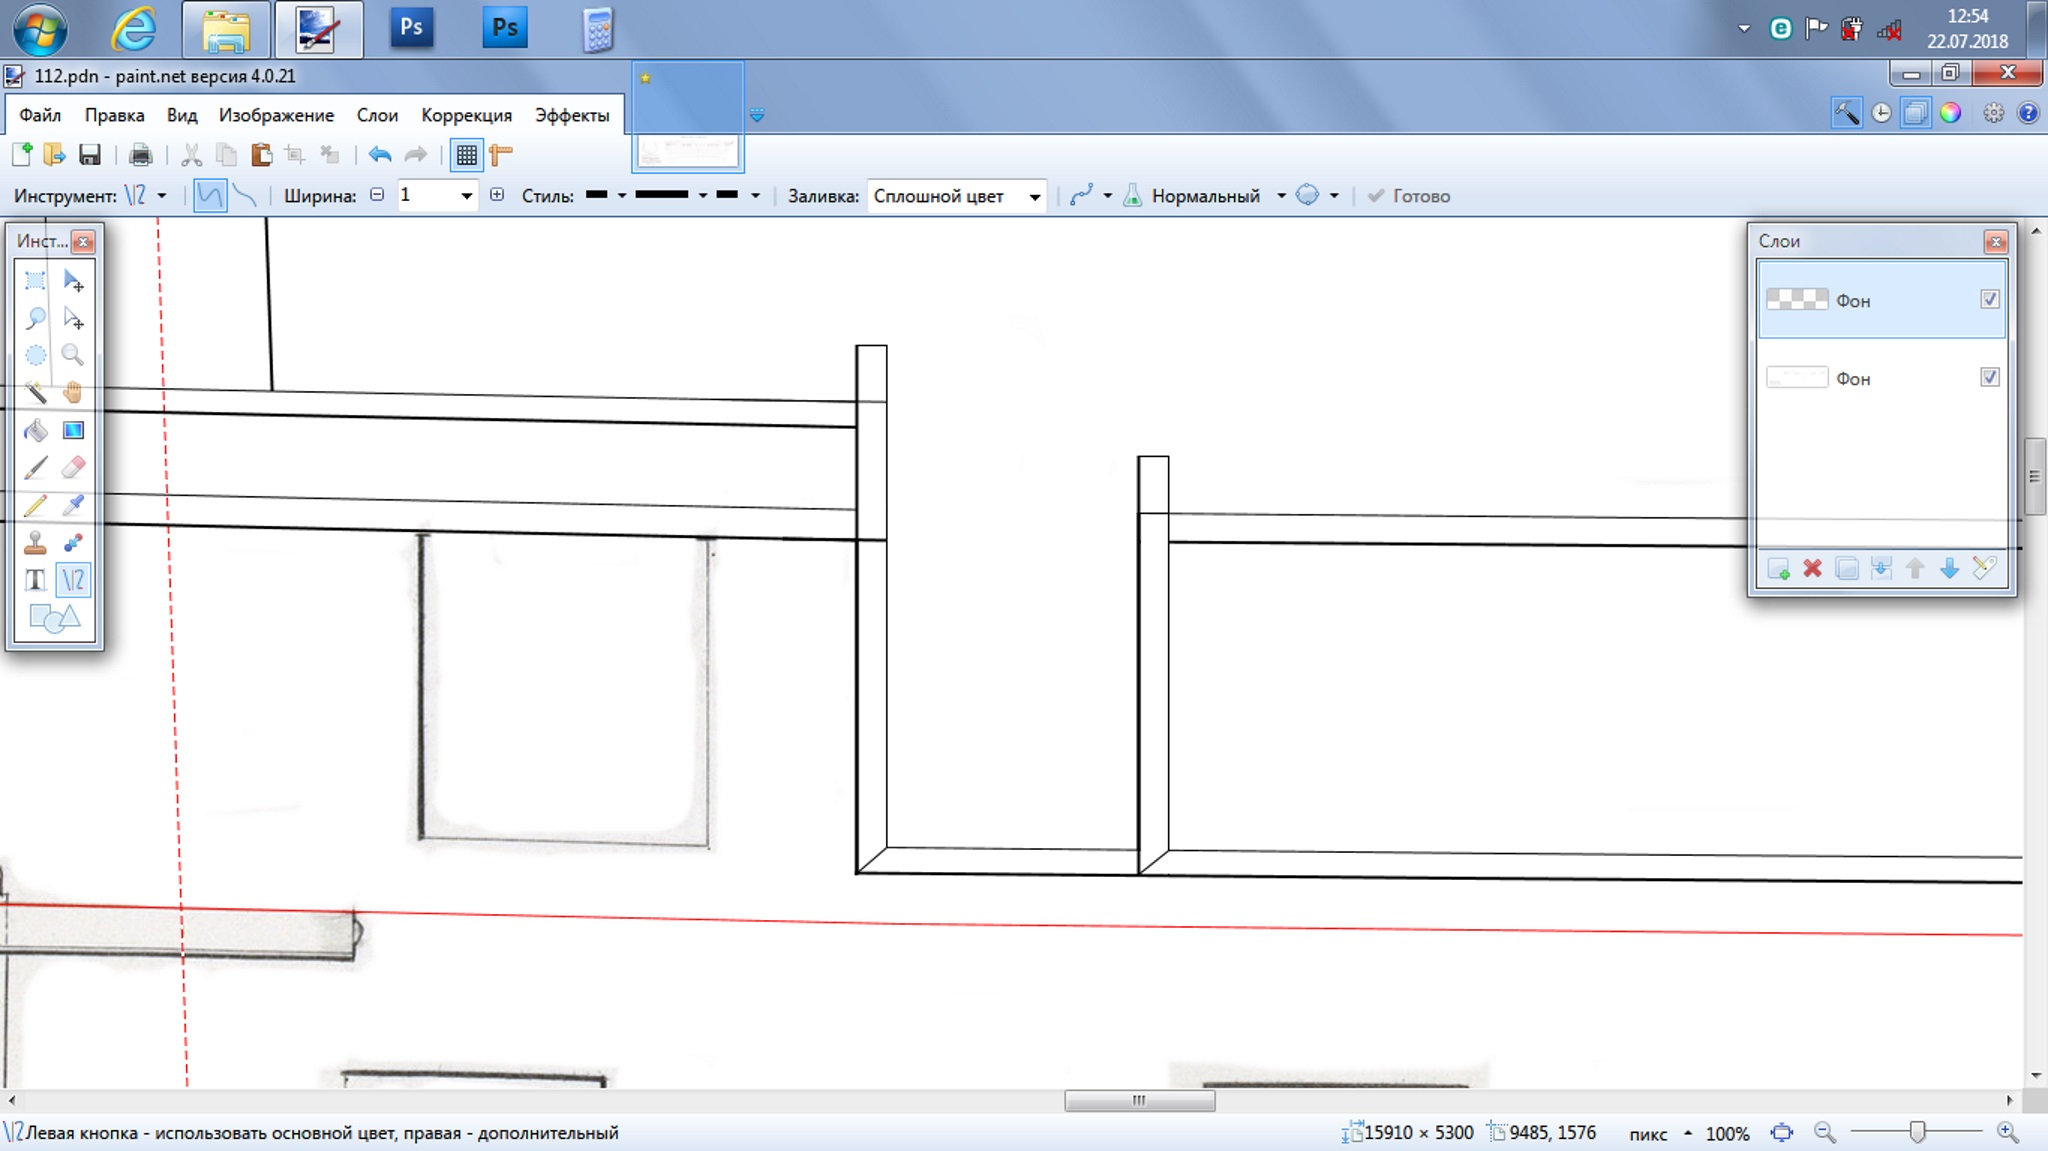The height and width of the screenshot is (1151, 2048).
Task: Select the Magic Wand tool
Action: click(x=35, y=392)
